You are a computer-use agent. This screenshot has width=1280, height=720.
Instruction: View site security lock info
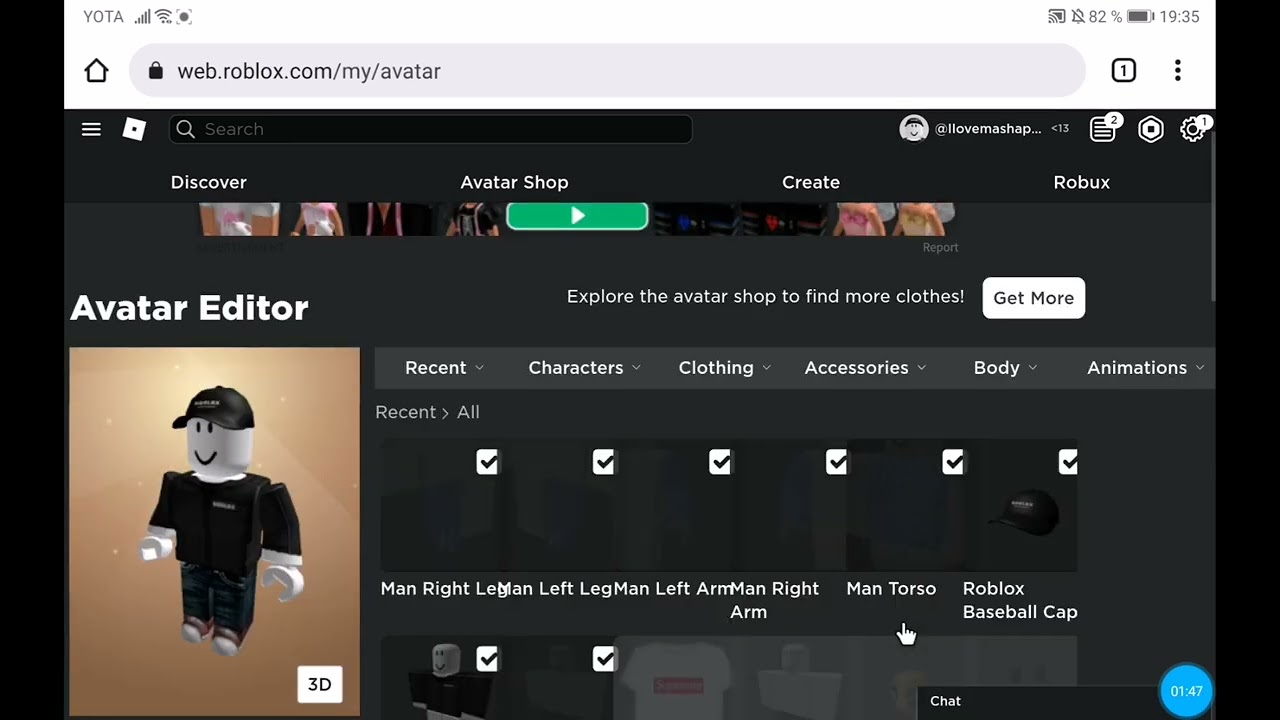[x=155, y=71]
